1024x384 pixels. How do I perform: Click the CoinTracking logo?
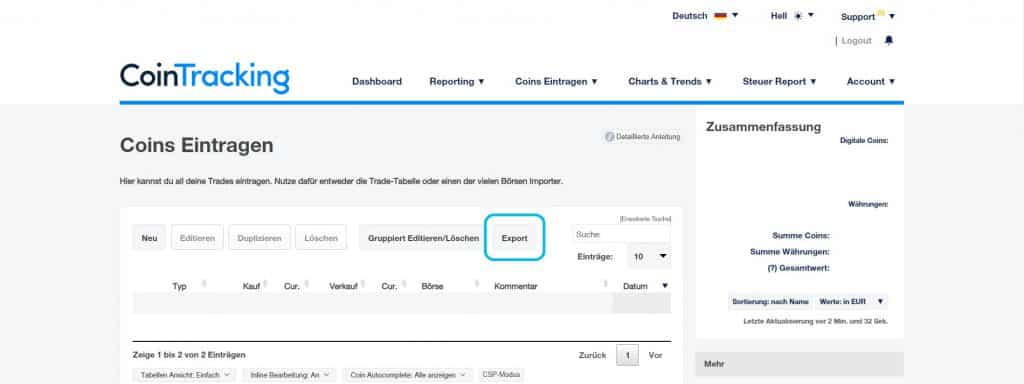pyautogui.click(x=204, y=78)
